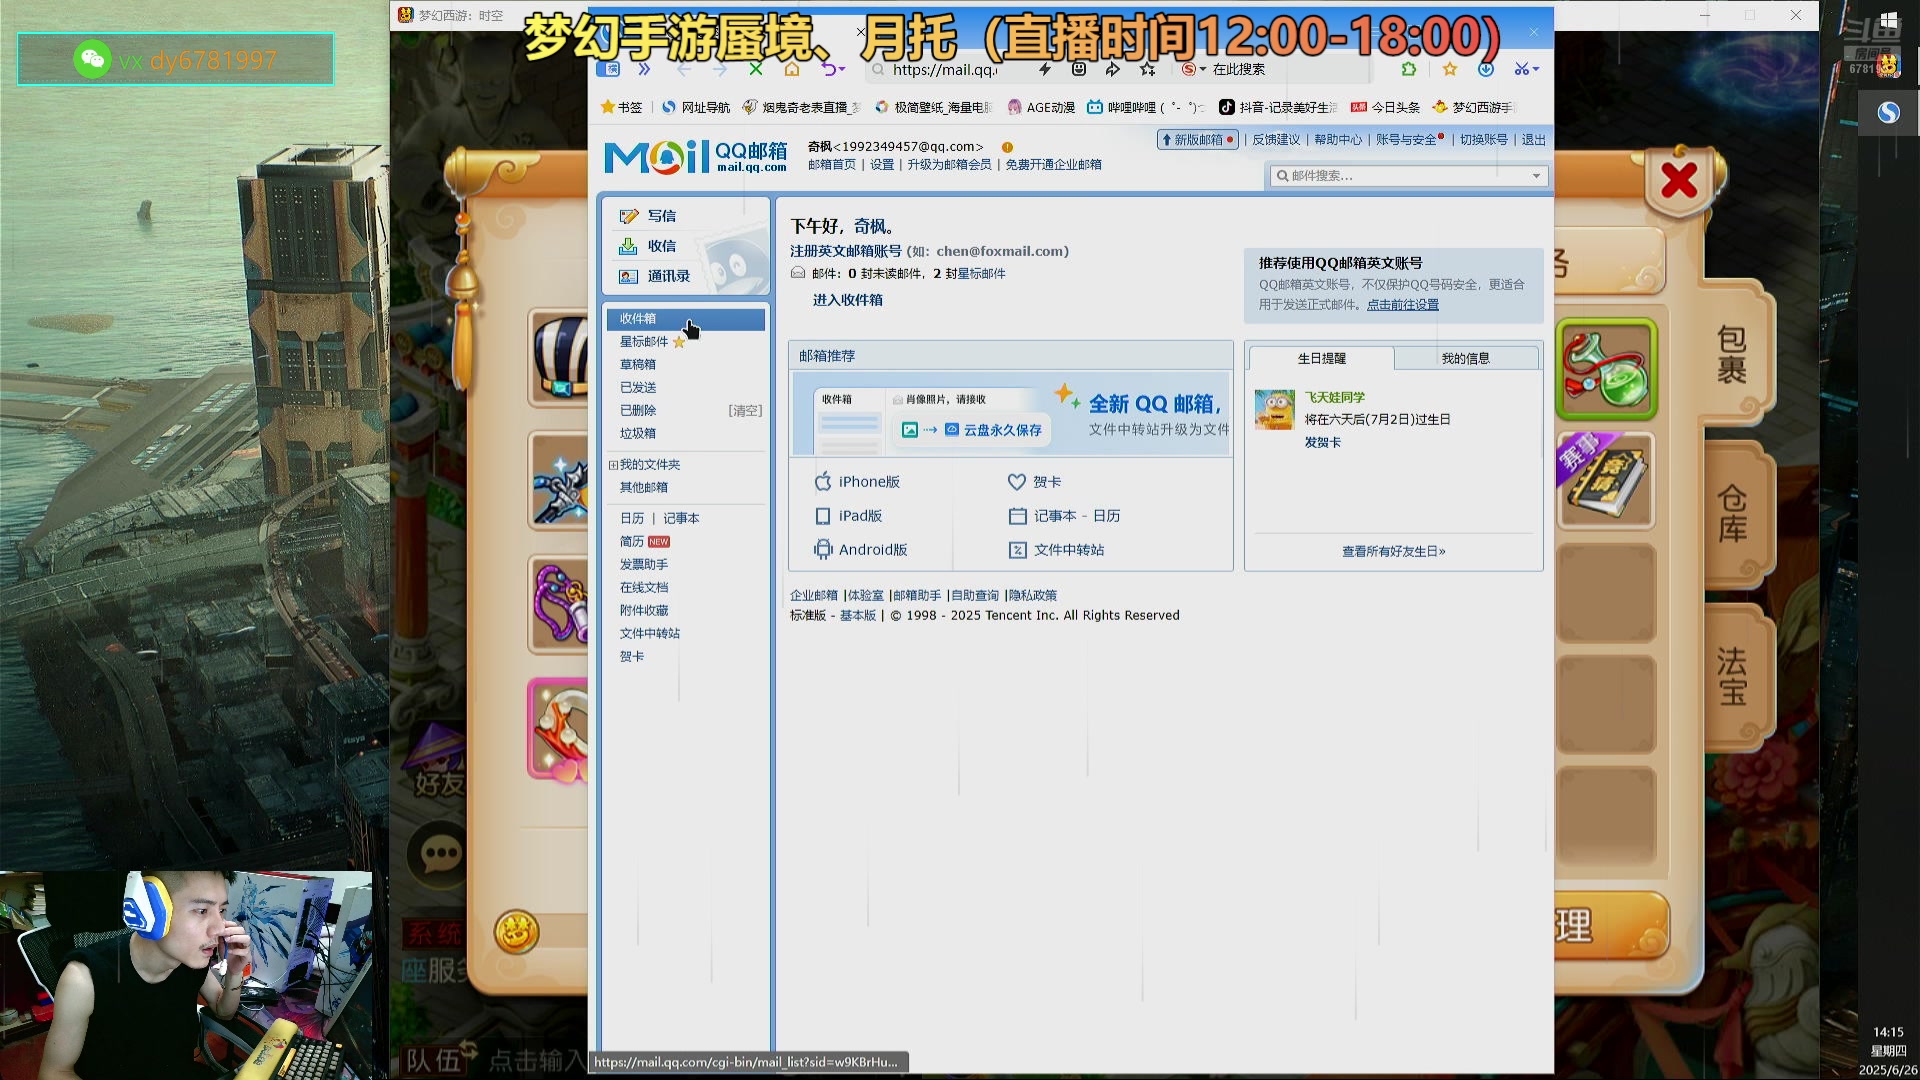Screen dimensions: 1920x1080
Task: Open 在线文档 in the sidebar
Action: (x=644, y=588)
